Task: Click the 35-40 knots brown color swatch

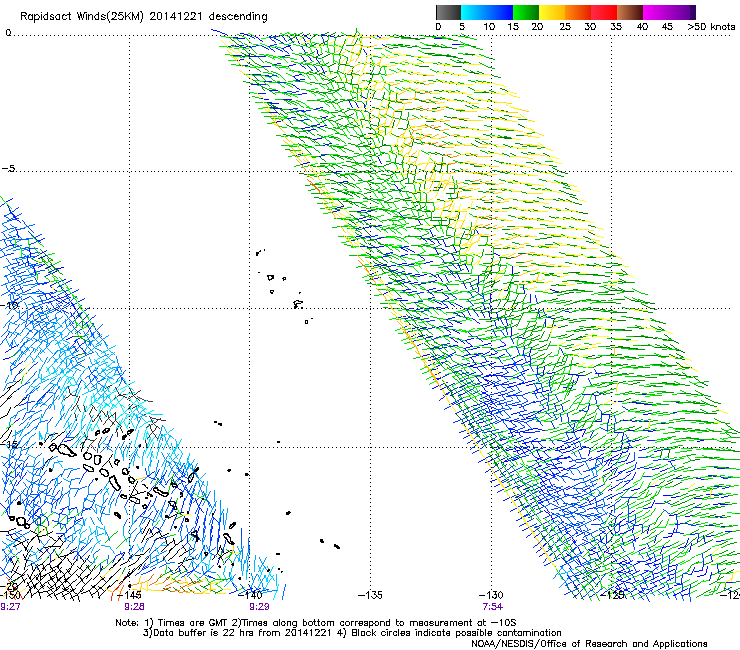Action: 630,12
